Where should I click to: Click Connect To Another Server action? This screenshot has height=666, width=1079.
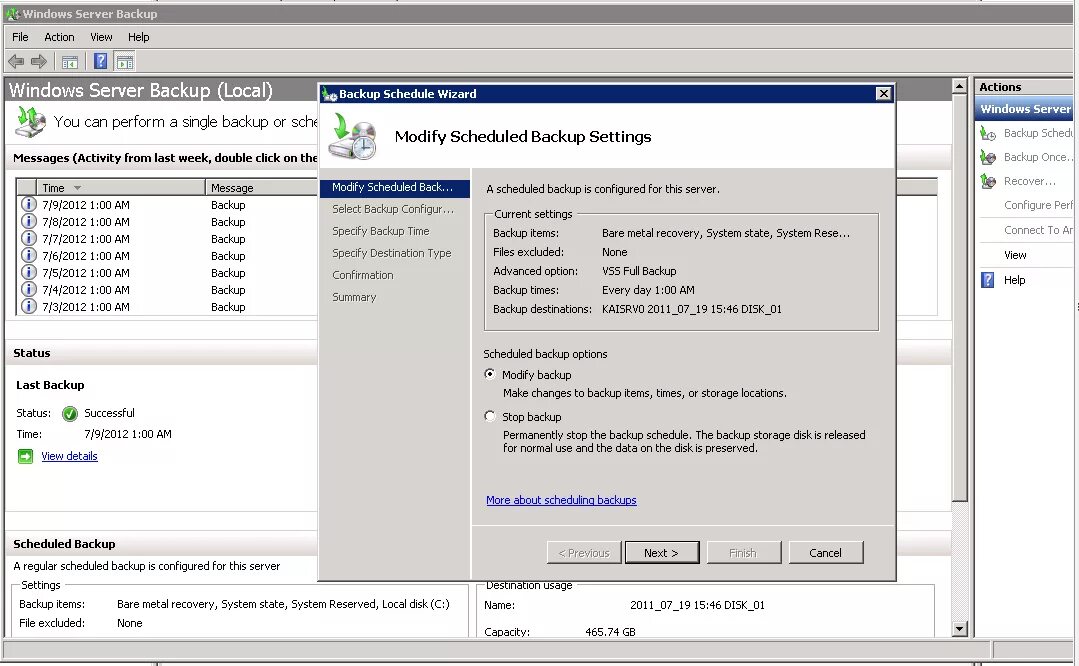coord(1038,230)
